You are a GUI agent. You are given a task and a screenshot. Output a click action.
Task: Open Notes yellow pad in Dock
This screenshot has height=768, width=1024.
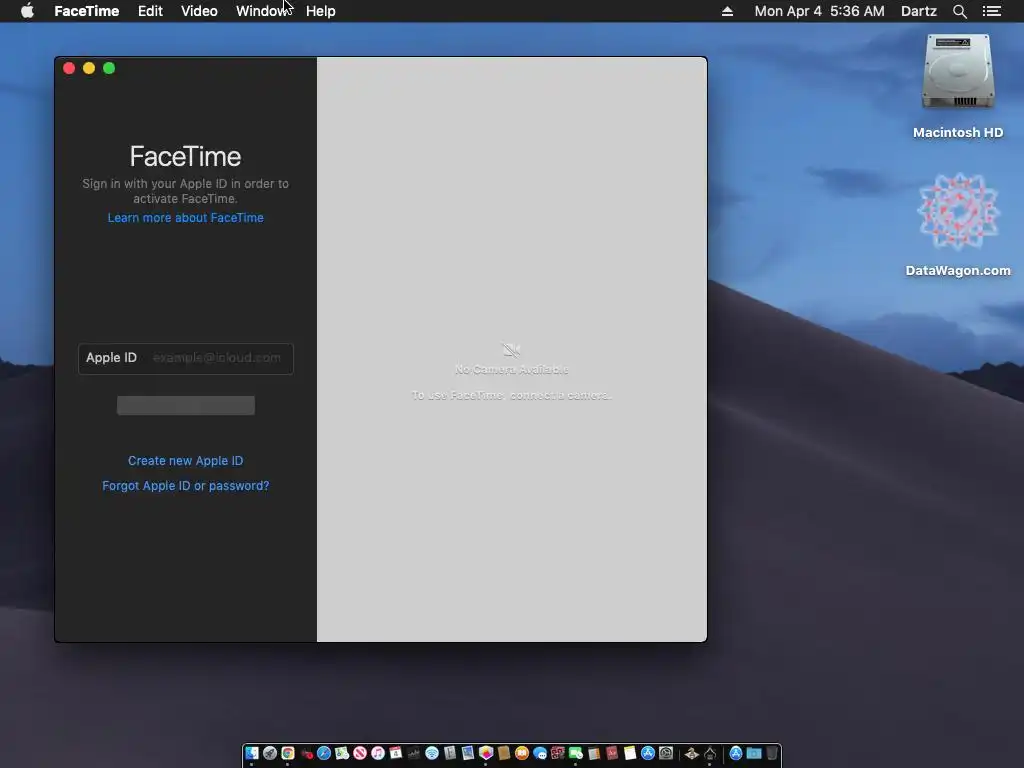pyautogui.click(x=630, y=754)
